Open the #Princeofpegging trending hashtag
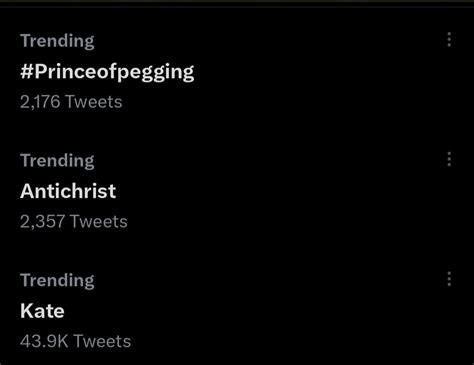Screen dimensions: 474x365 (x=107, y=72)
